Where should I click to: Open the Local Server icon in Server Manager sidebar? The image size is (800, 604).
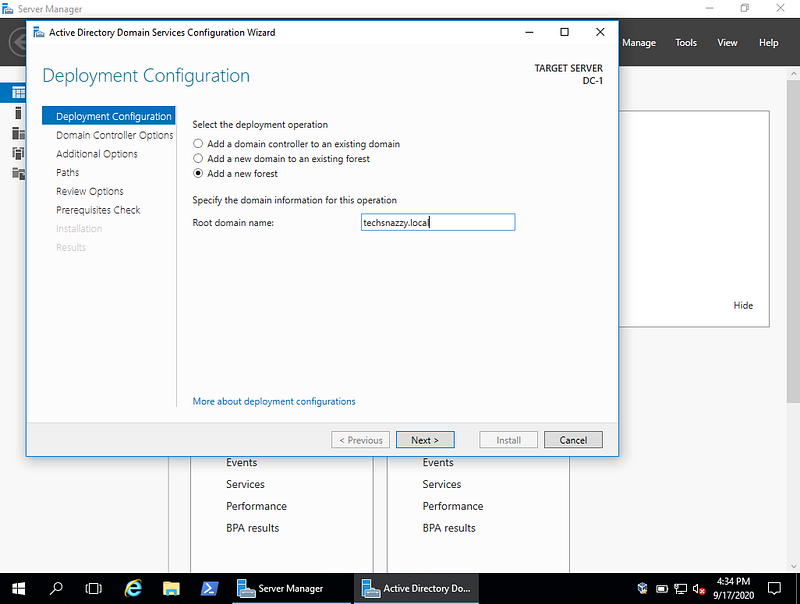tap(18, 113)
